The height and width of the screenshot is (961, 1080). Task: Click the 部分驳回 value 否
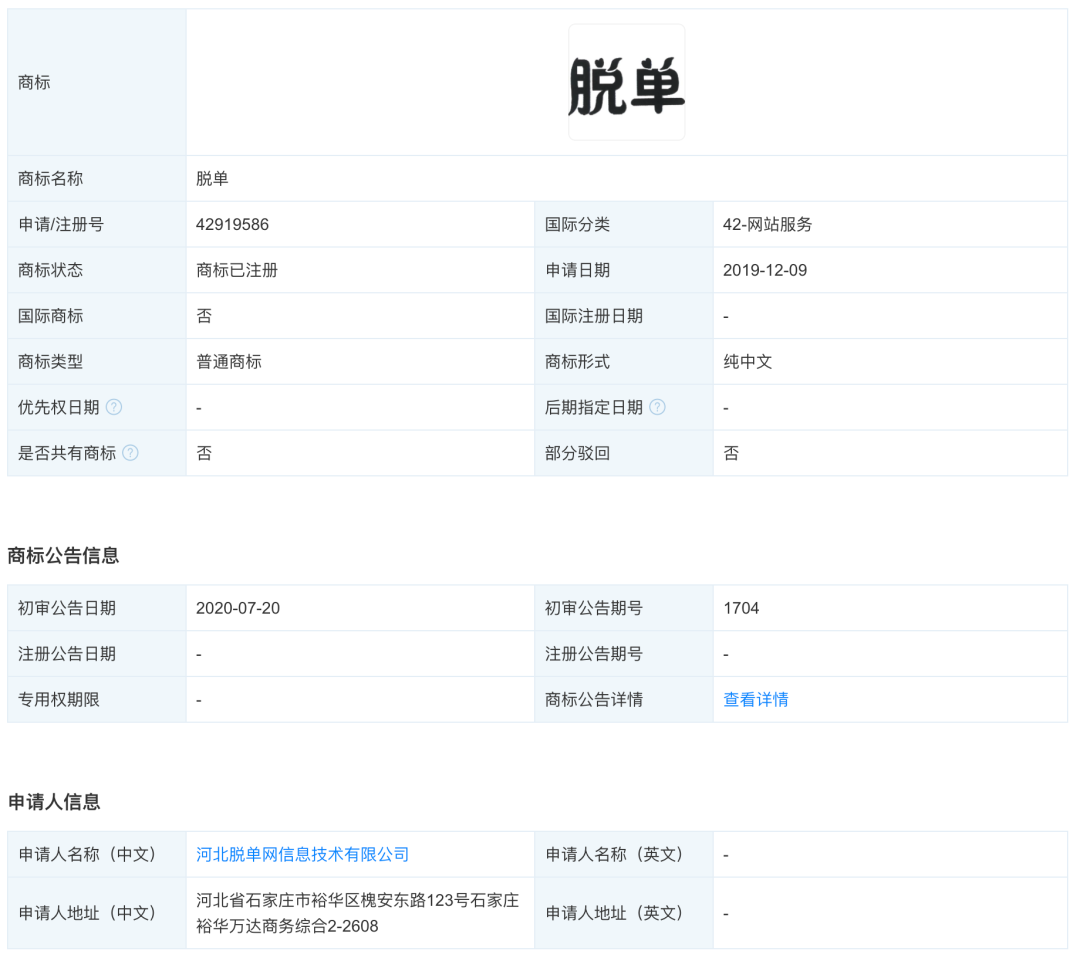[727, 453]
